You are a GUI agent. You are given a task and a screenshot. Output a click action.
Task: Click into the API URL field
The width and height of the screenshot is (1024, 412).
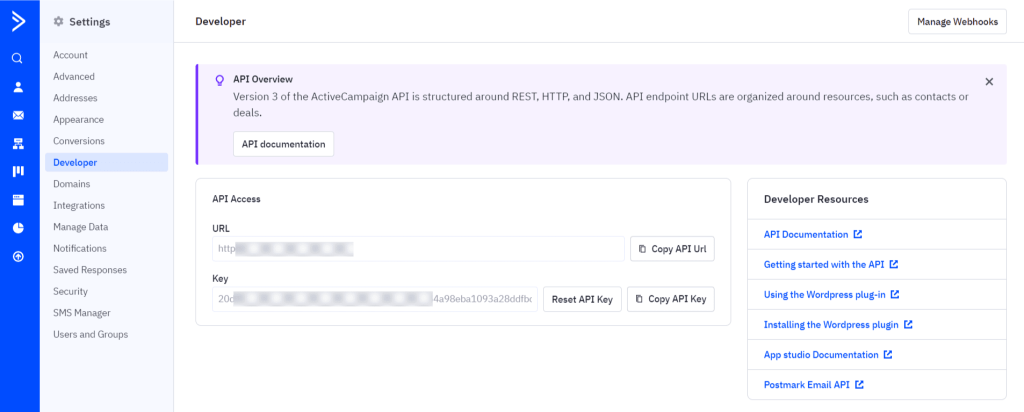pos(418,249)
